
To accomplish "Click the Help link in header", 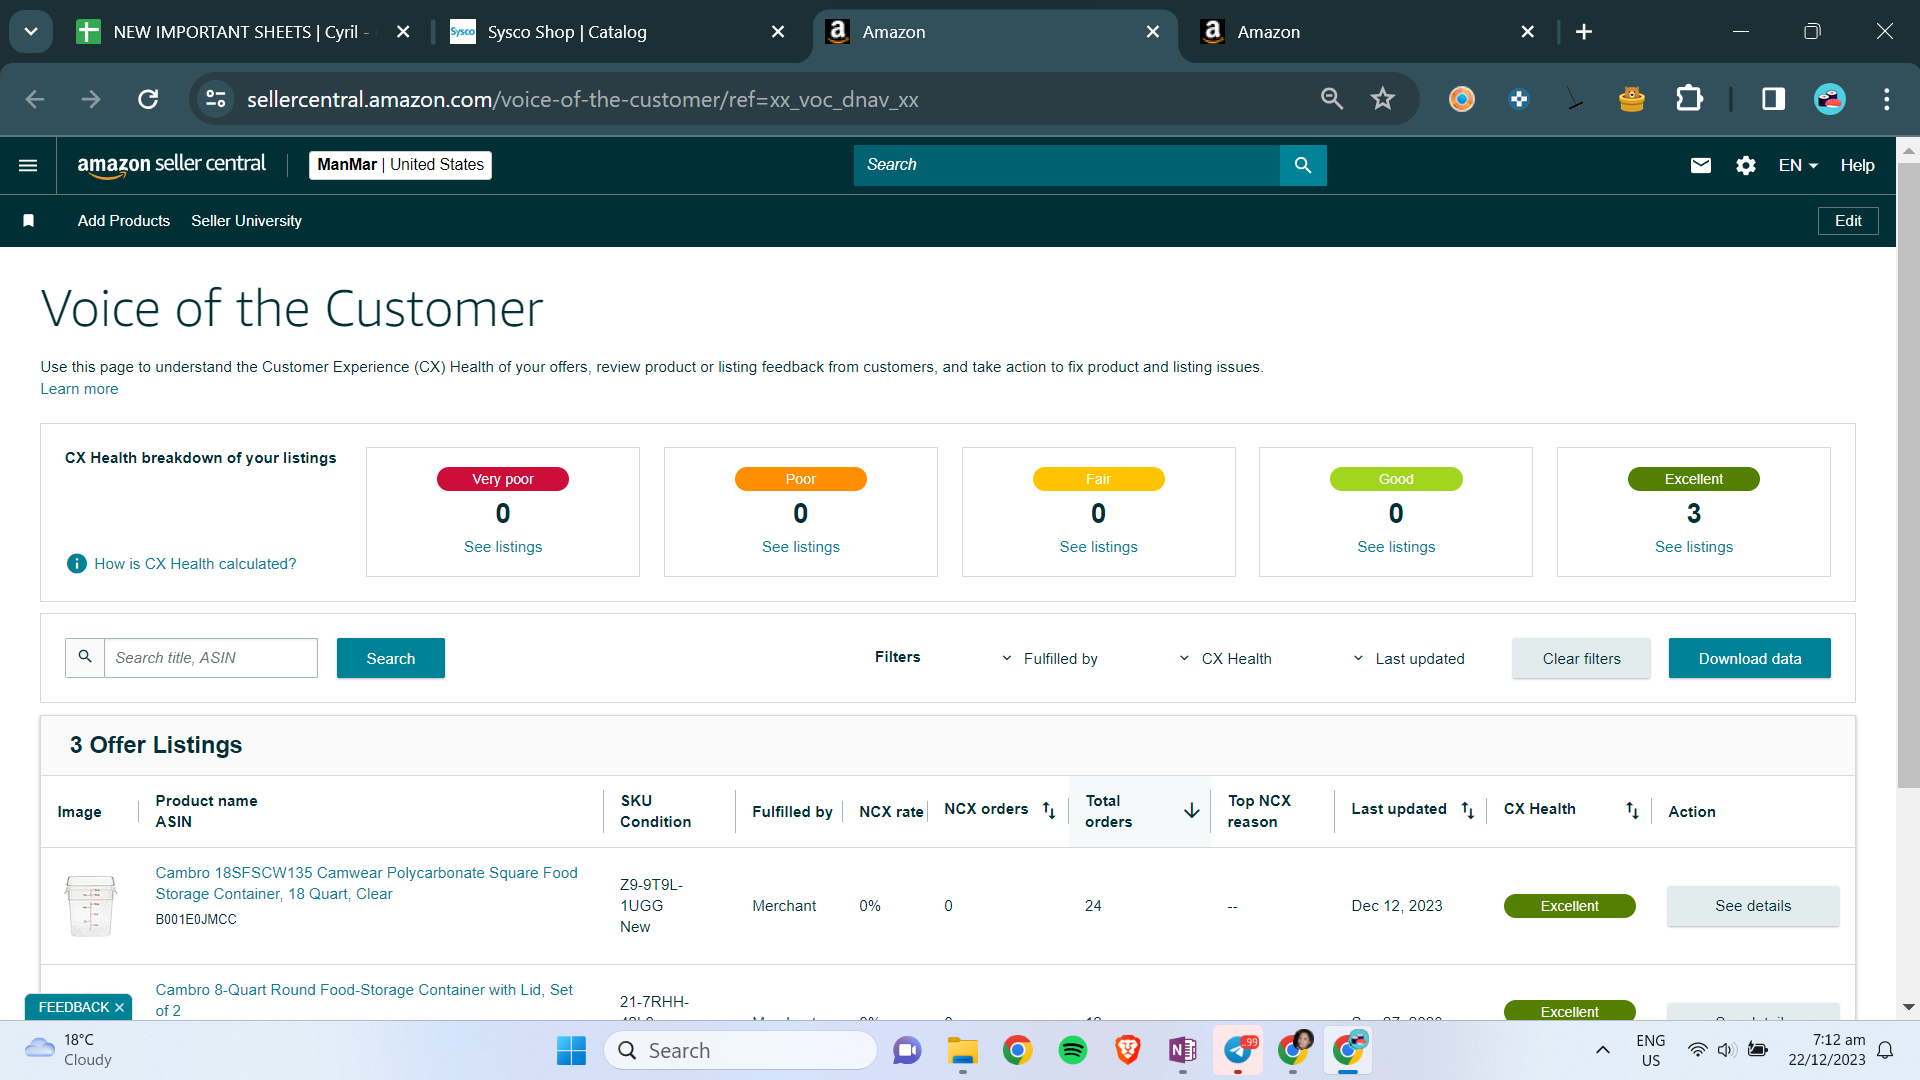I will (1858, 165).
